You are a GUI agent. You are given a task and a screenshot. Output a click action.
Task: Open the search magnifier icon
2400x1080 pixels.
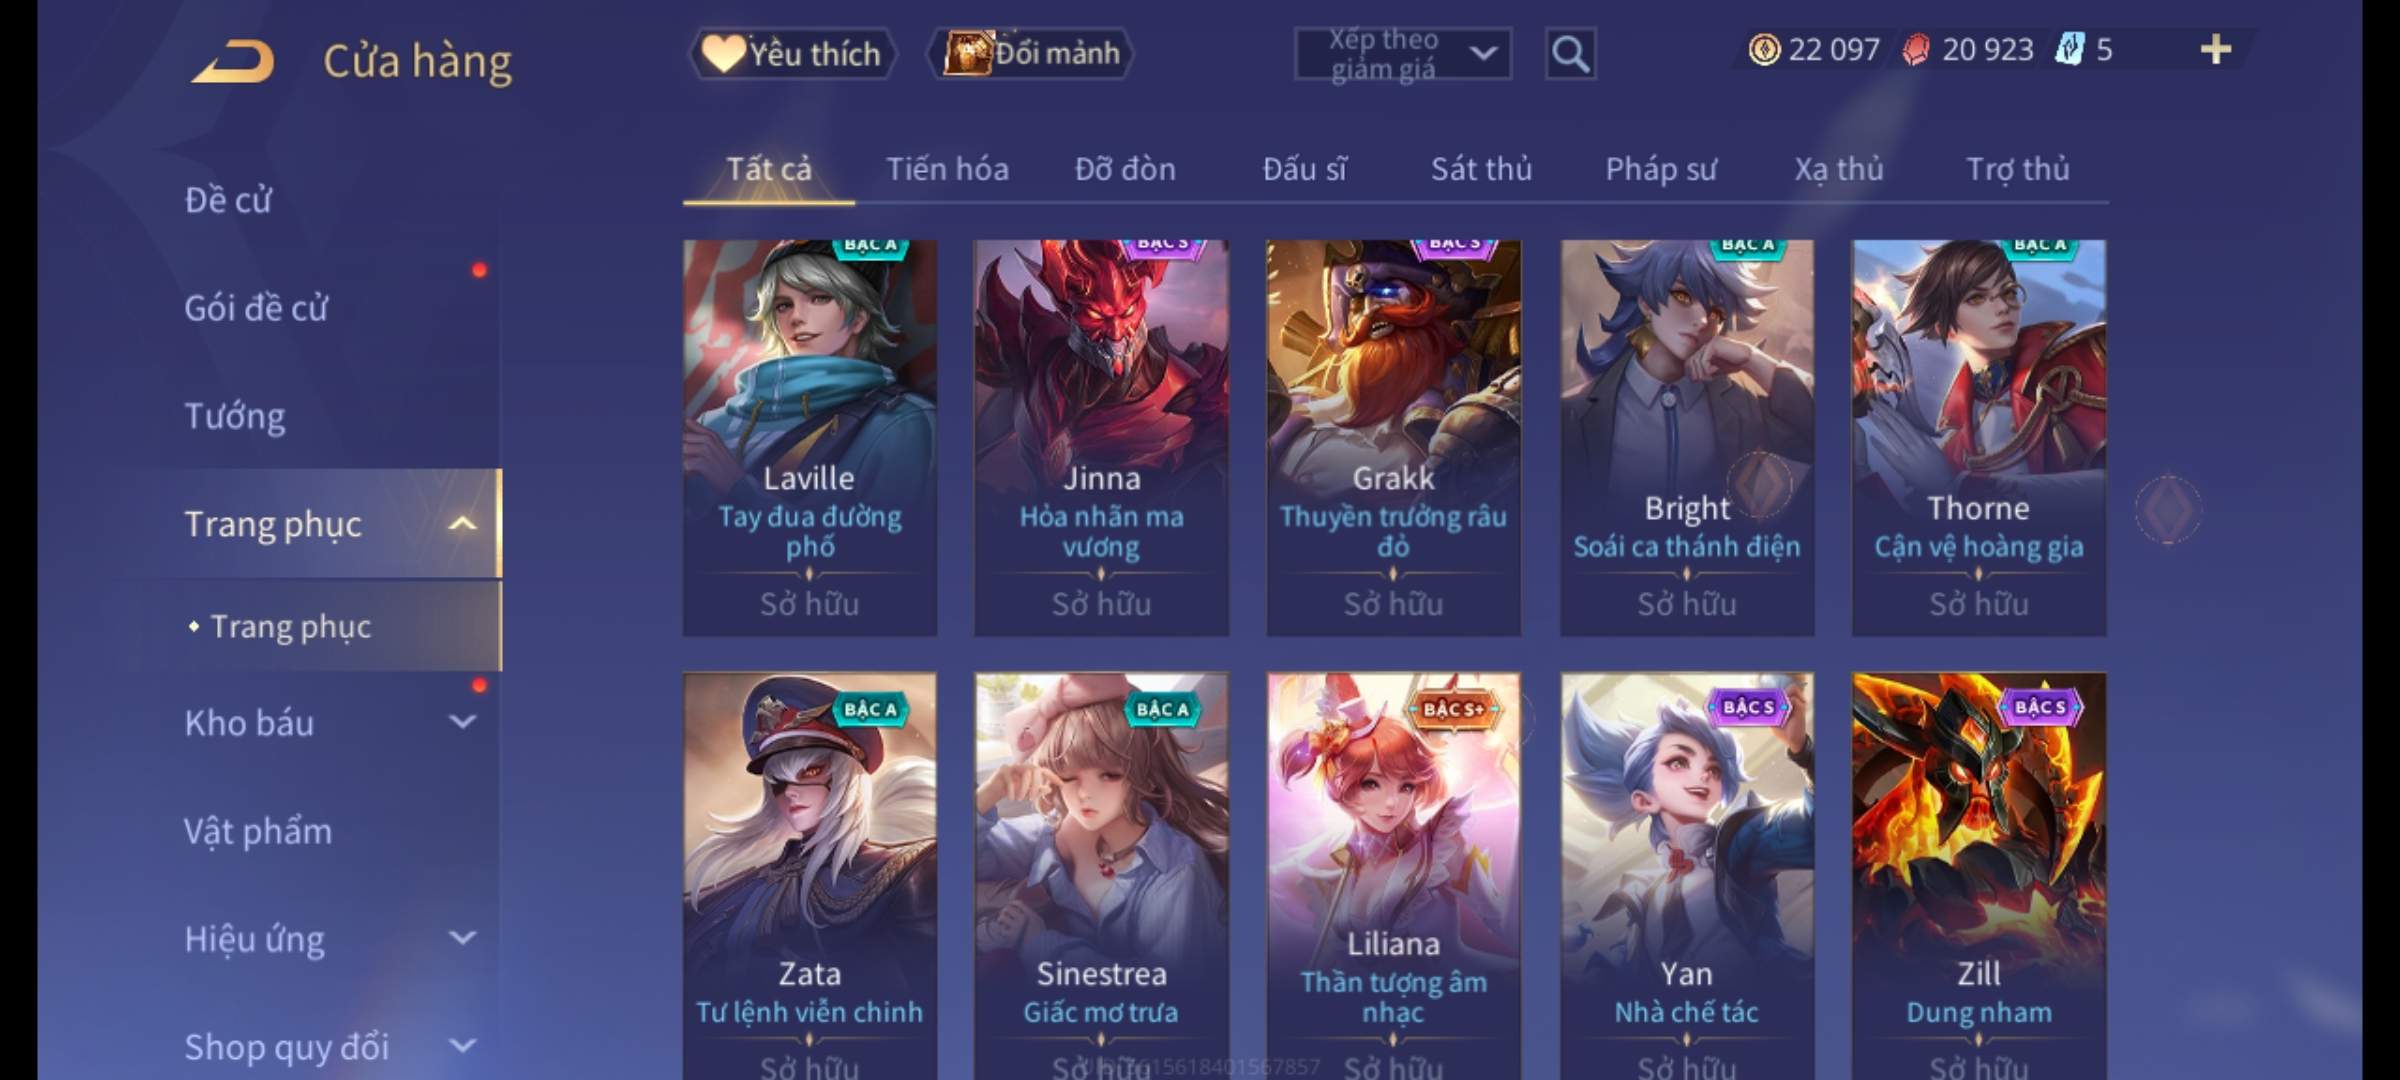coord(1570,54)
